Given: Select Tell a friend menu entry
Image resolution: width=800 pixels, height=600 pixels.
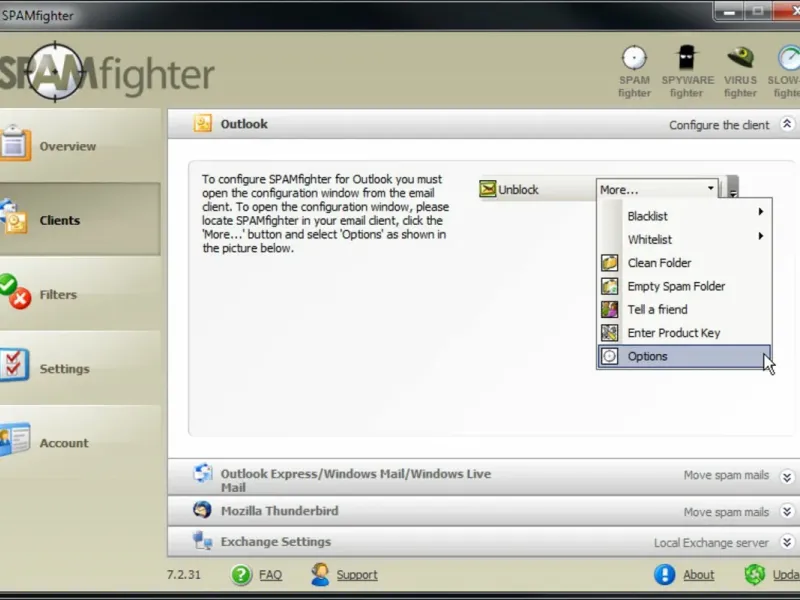Looking at the screenshot, I should 684,310.
